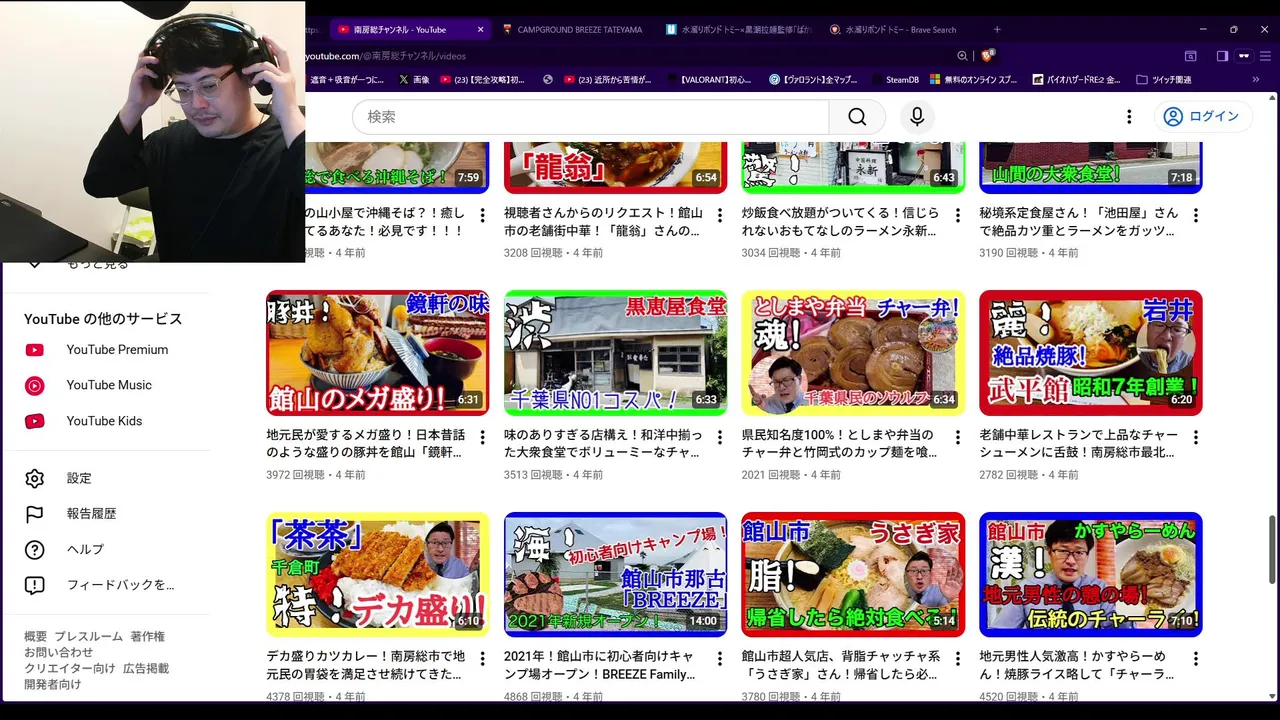Viewport: 1280px width, 720px height.
Task: Click the YouTube Kids logo icon
Action: 35,421
